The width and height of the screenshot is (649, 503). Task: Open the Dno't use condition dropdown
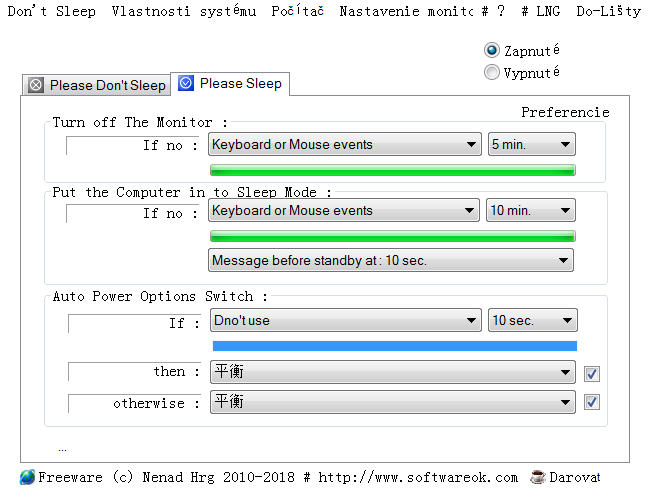[x=346, y=320]
